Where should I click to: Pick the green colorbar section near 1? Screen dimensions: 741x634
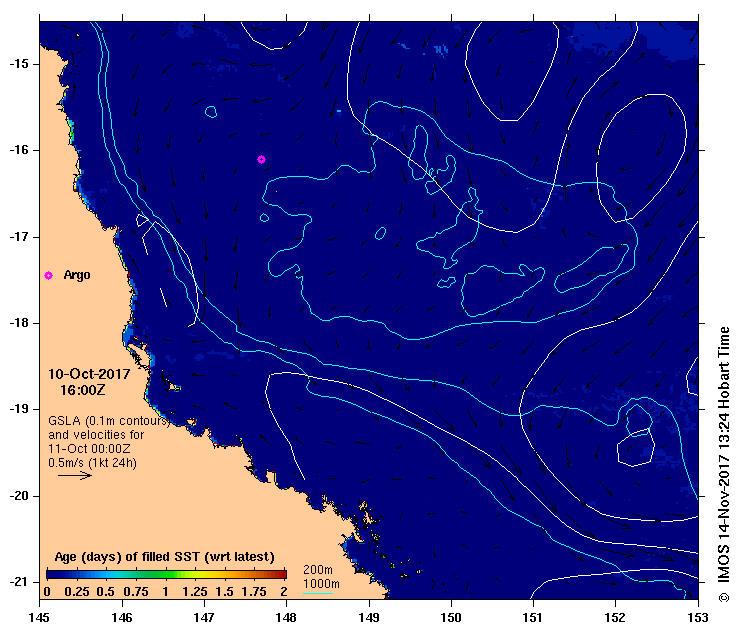(x=168, y=575)
